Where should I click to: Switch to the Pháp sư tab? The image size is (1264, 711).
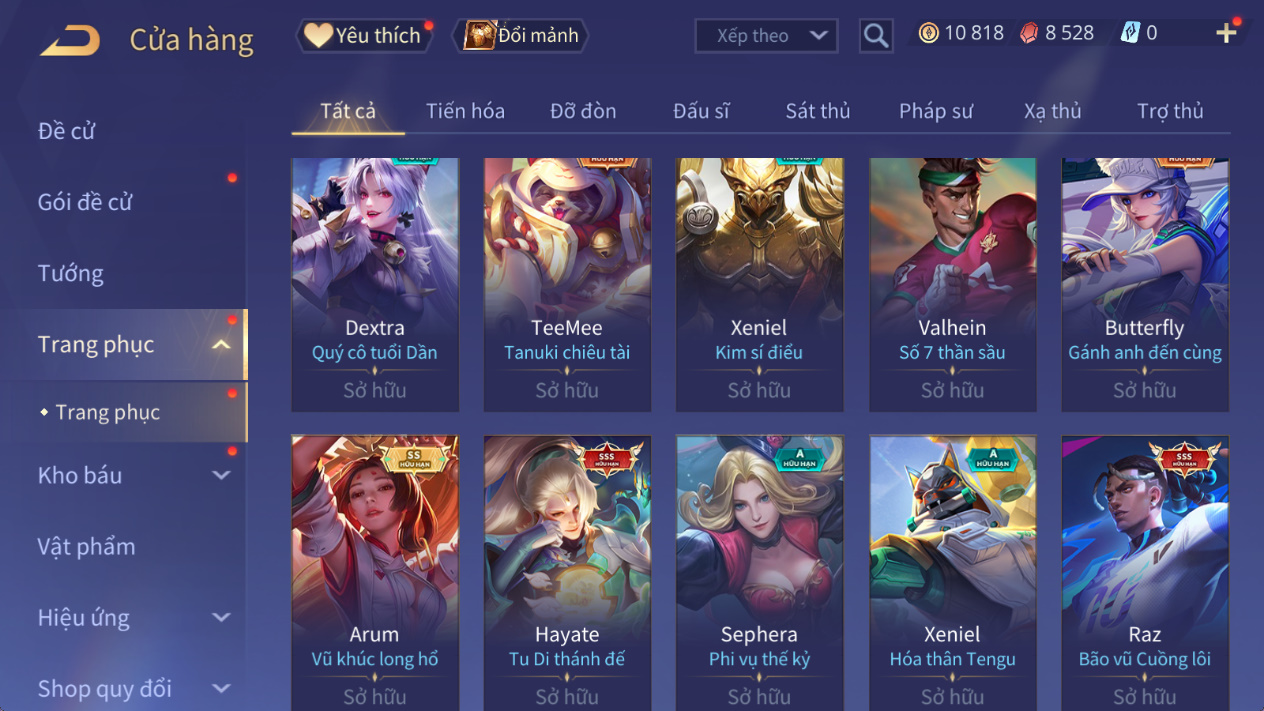point(935,111)
